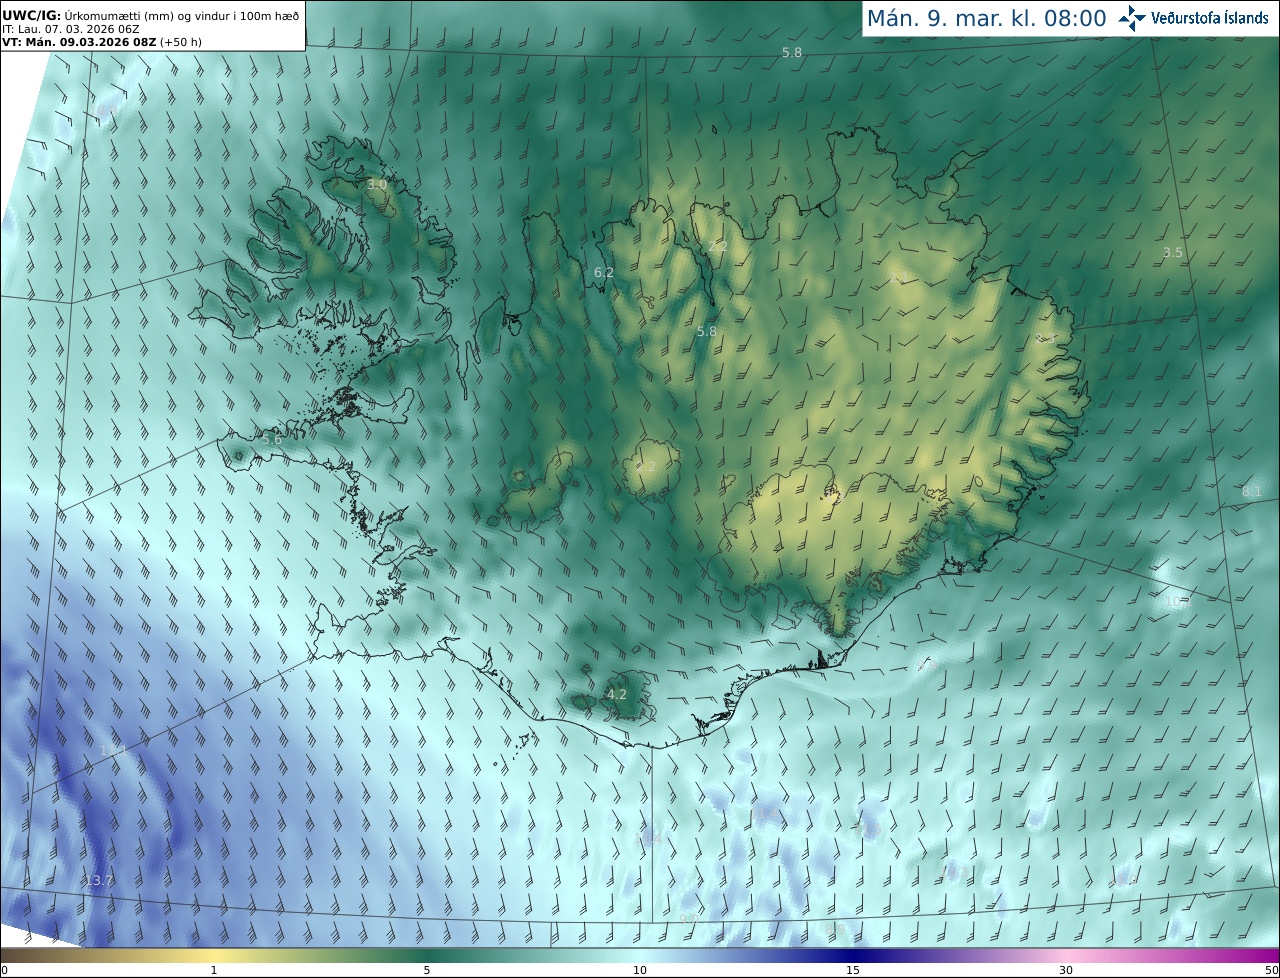Click the 13.7 value in the southwest ocean
1280x978 pixels.
pyautogui.click(x=98, y=880)
